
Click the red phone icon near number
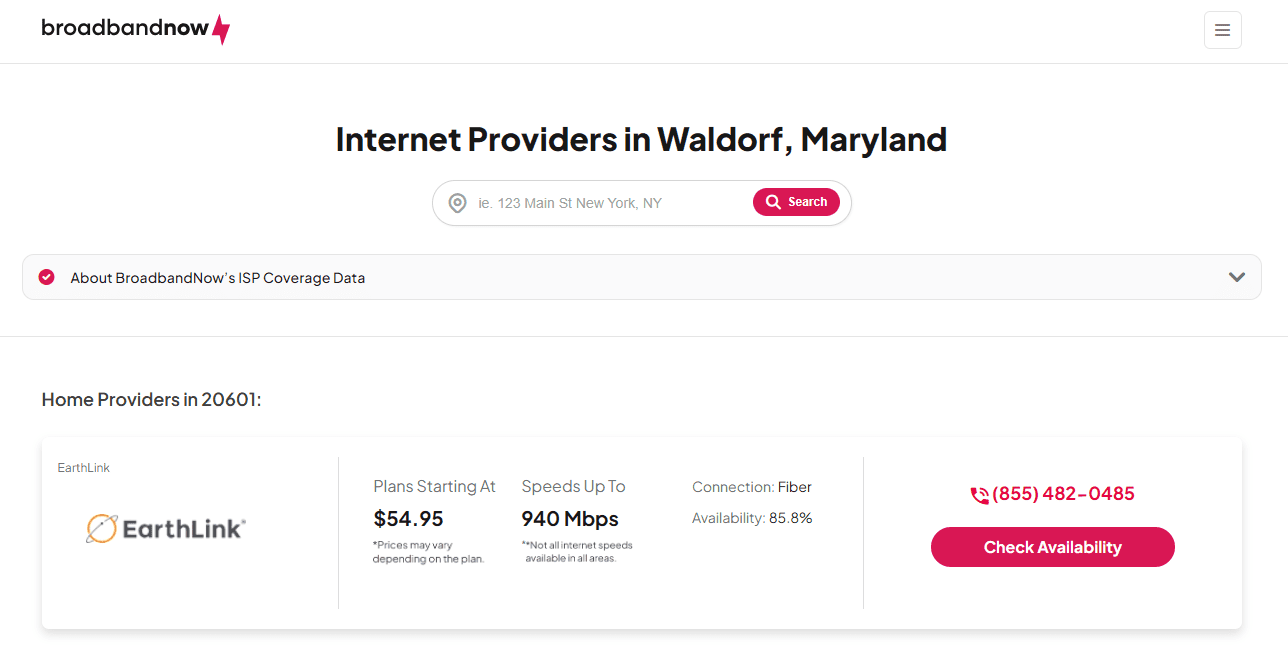point(979,495)
